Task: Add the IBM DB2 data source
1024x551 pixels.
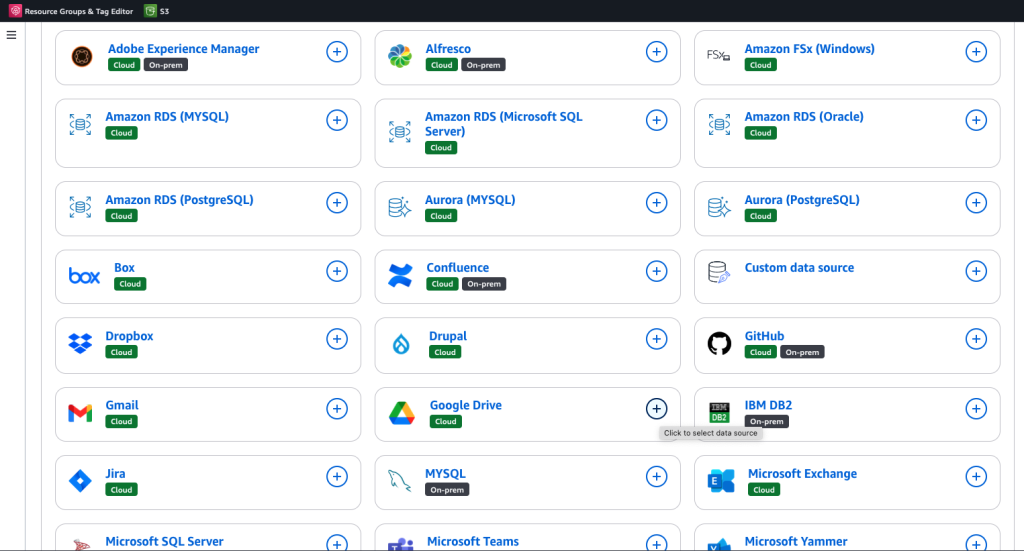Action: click(x=976, y=409)
